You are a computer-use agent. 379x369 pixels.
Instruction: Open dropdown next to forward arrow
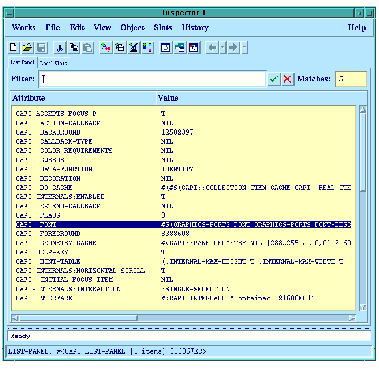[x=244, y=47]
